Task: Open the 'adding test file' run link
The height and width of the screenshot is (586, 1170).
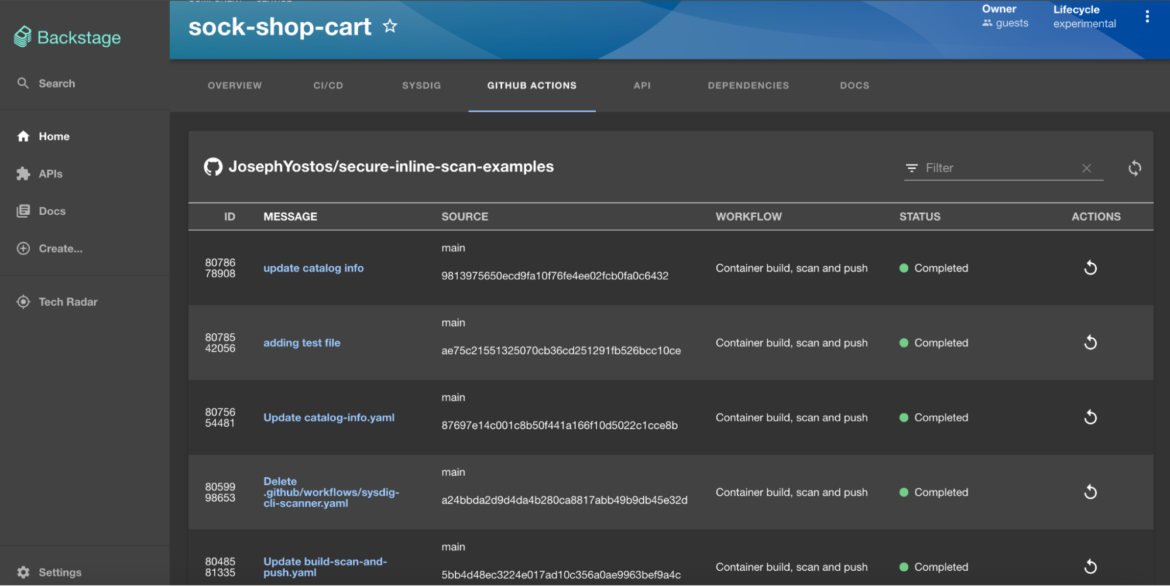Action: 301,343
